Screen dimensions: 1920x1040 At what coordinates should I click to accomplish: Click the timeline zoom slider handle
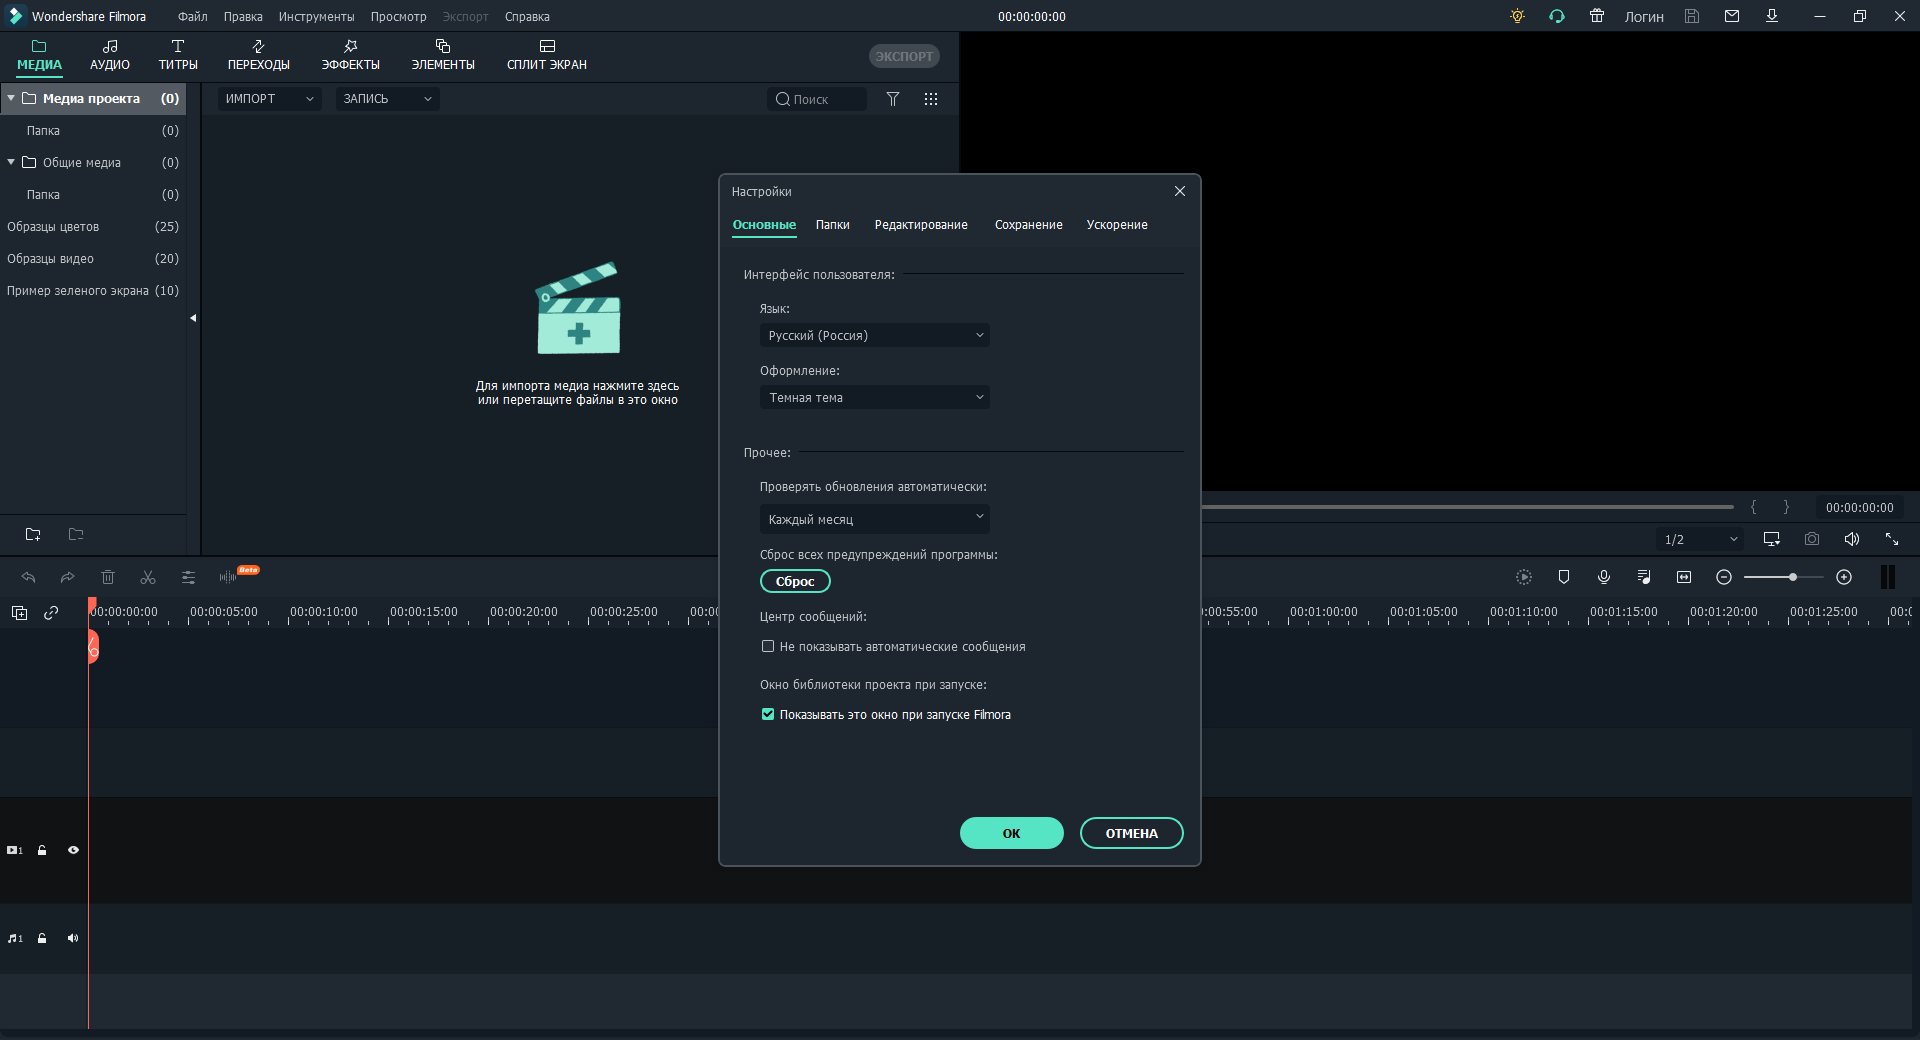pos(1793,577)
